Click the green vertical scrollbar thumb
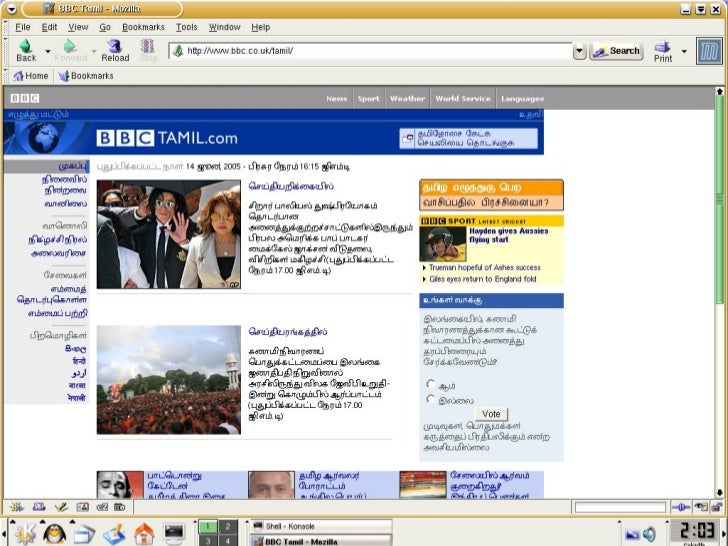Image resolution: width=728 pixels, height=546 pixels. 719,200
